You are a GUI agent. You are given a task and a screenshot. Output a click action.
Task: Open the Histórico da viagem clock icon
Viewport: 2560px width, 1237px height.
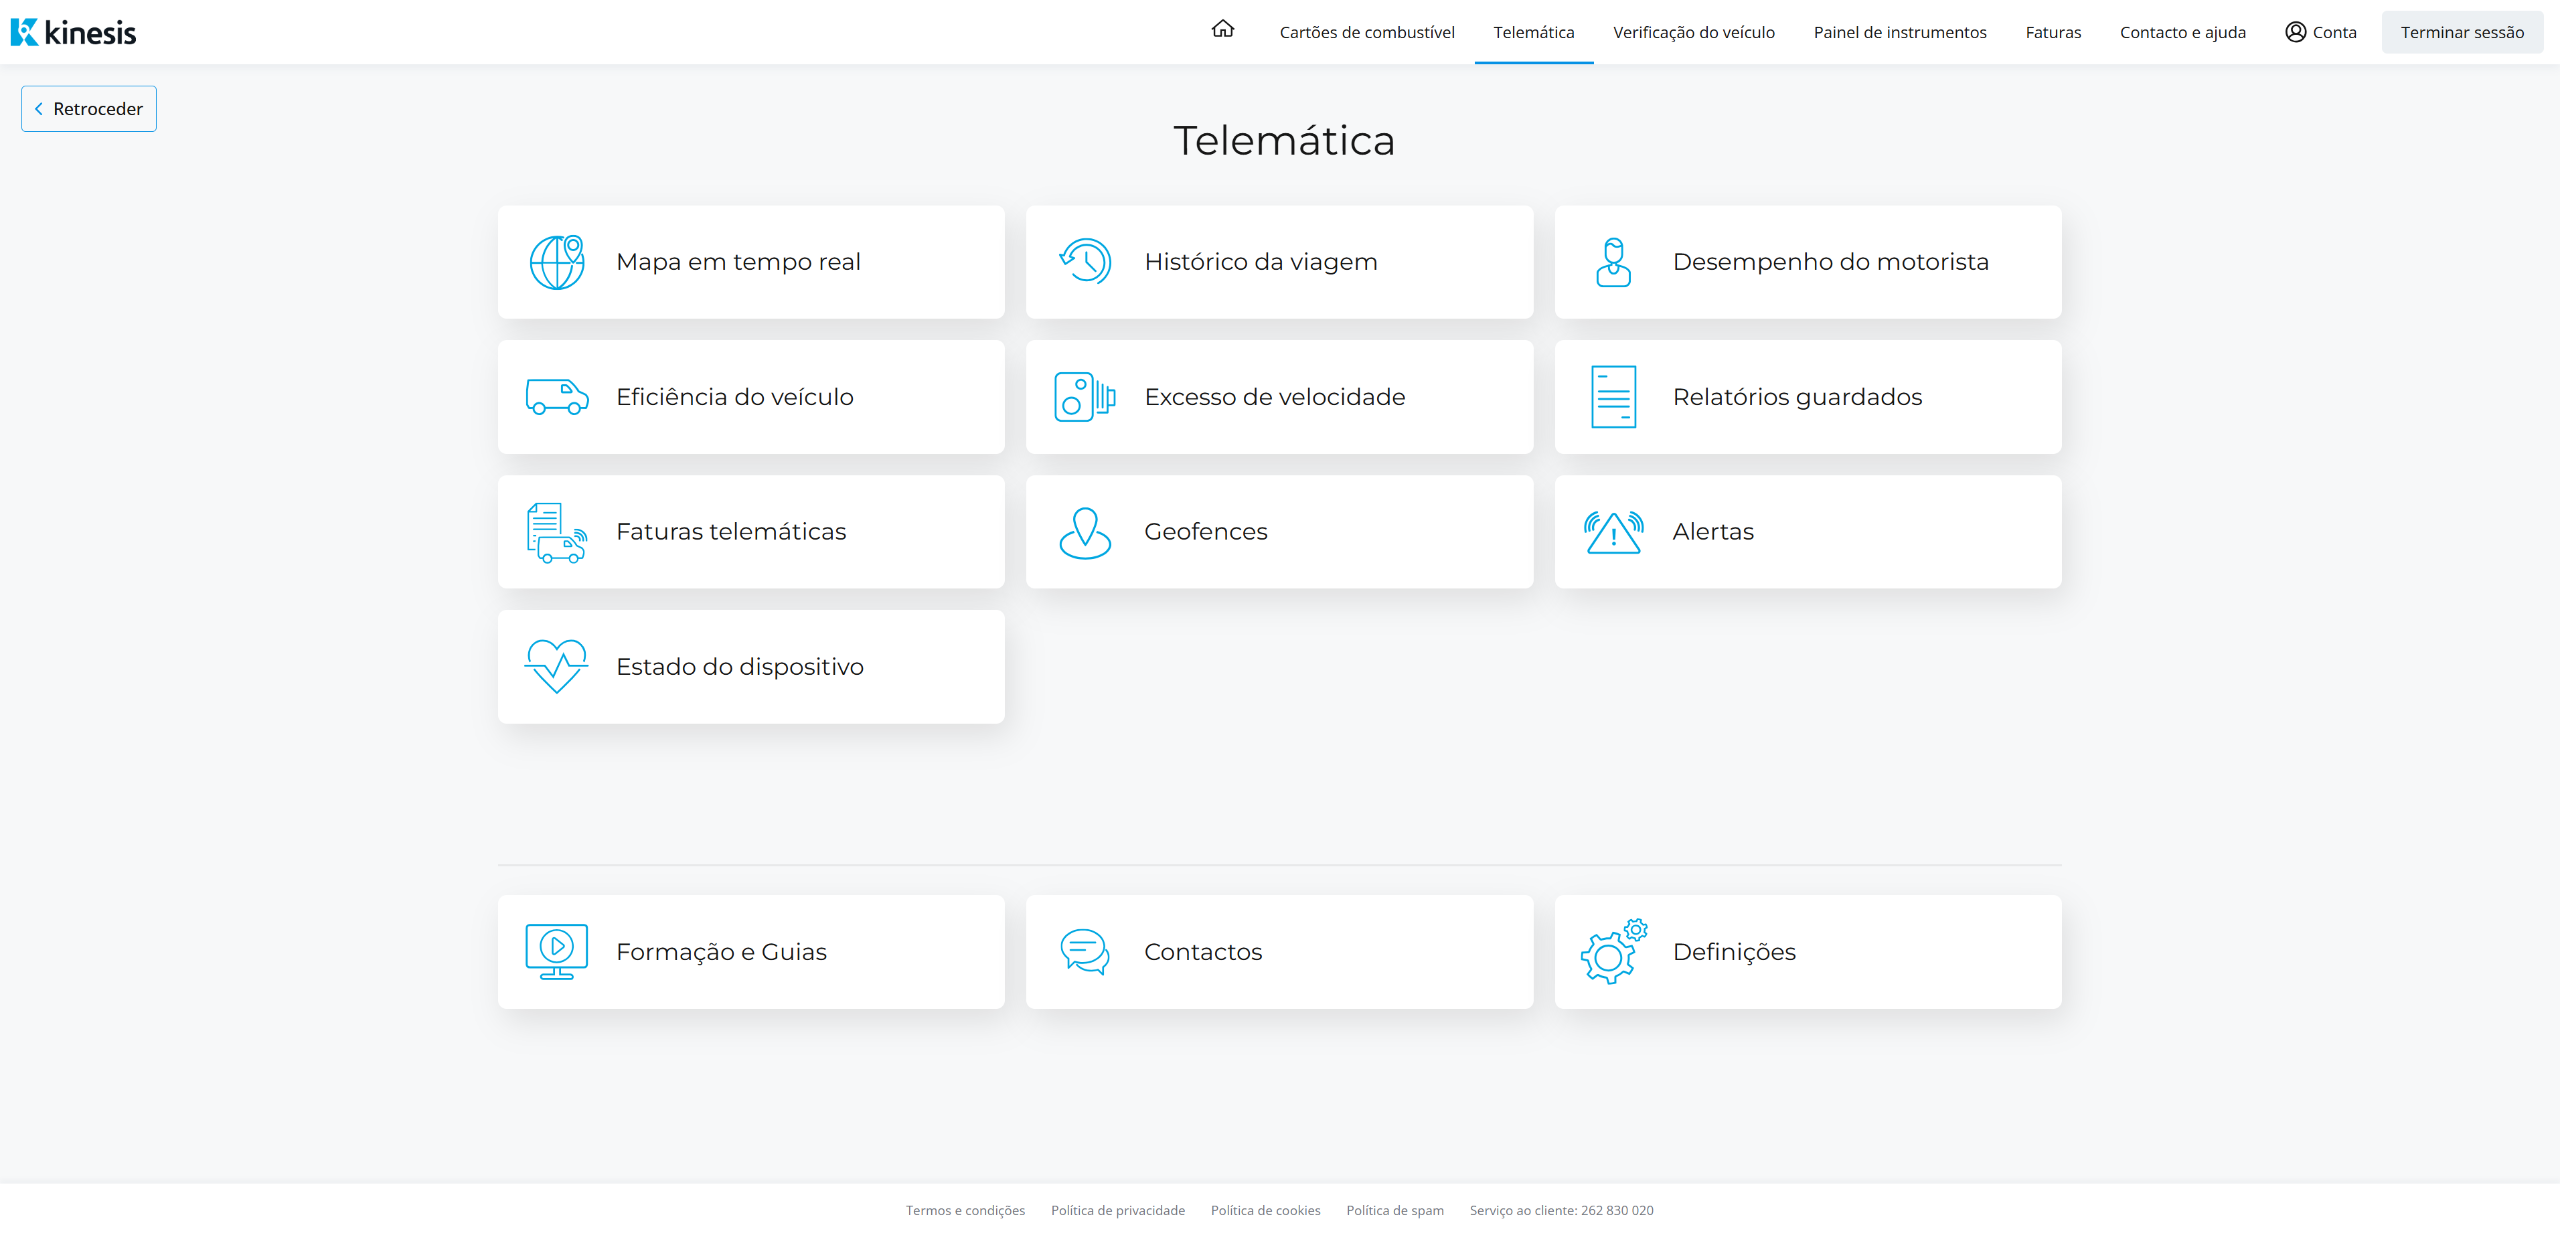pos(1085,262)
